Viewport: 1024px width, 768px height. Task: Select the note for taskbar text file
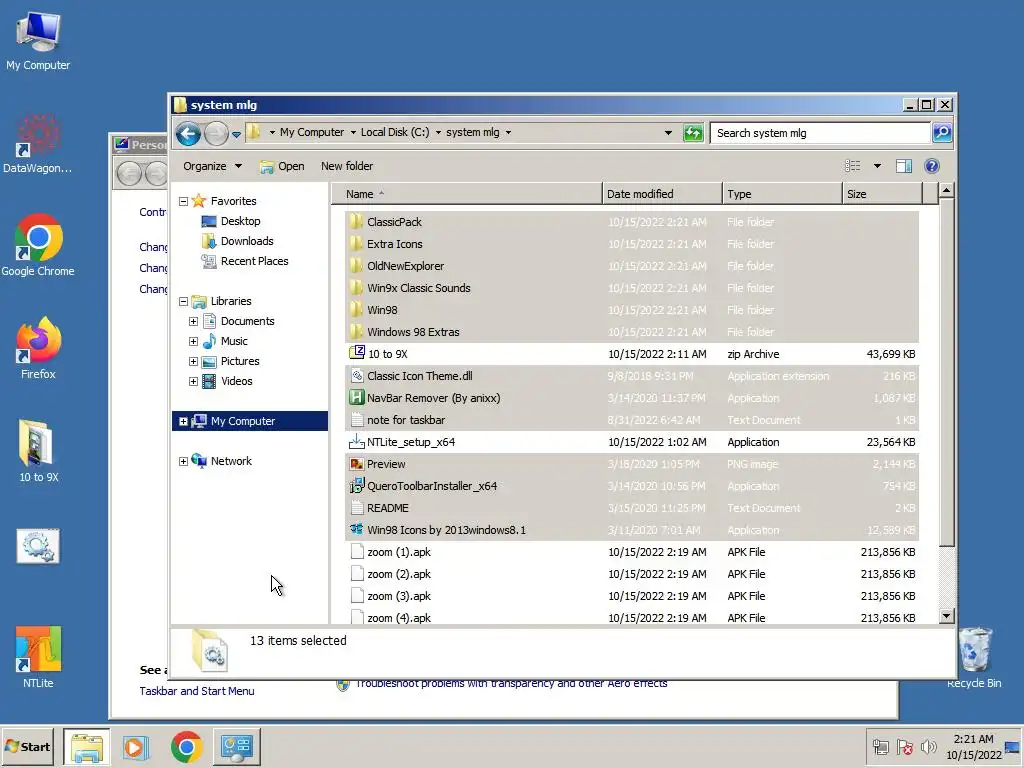coord(632,420)
